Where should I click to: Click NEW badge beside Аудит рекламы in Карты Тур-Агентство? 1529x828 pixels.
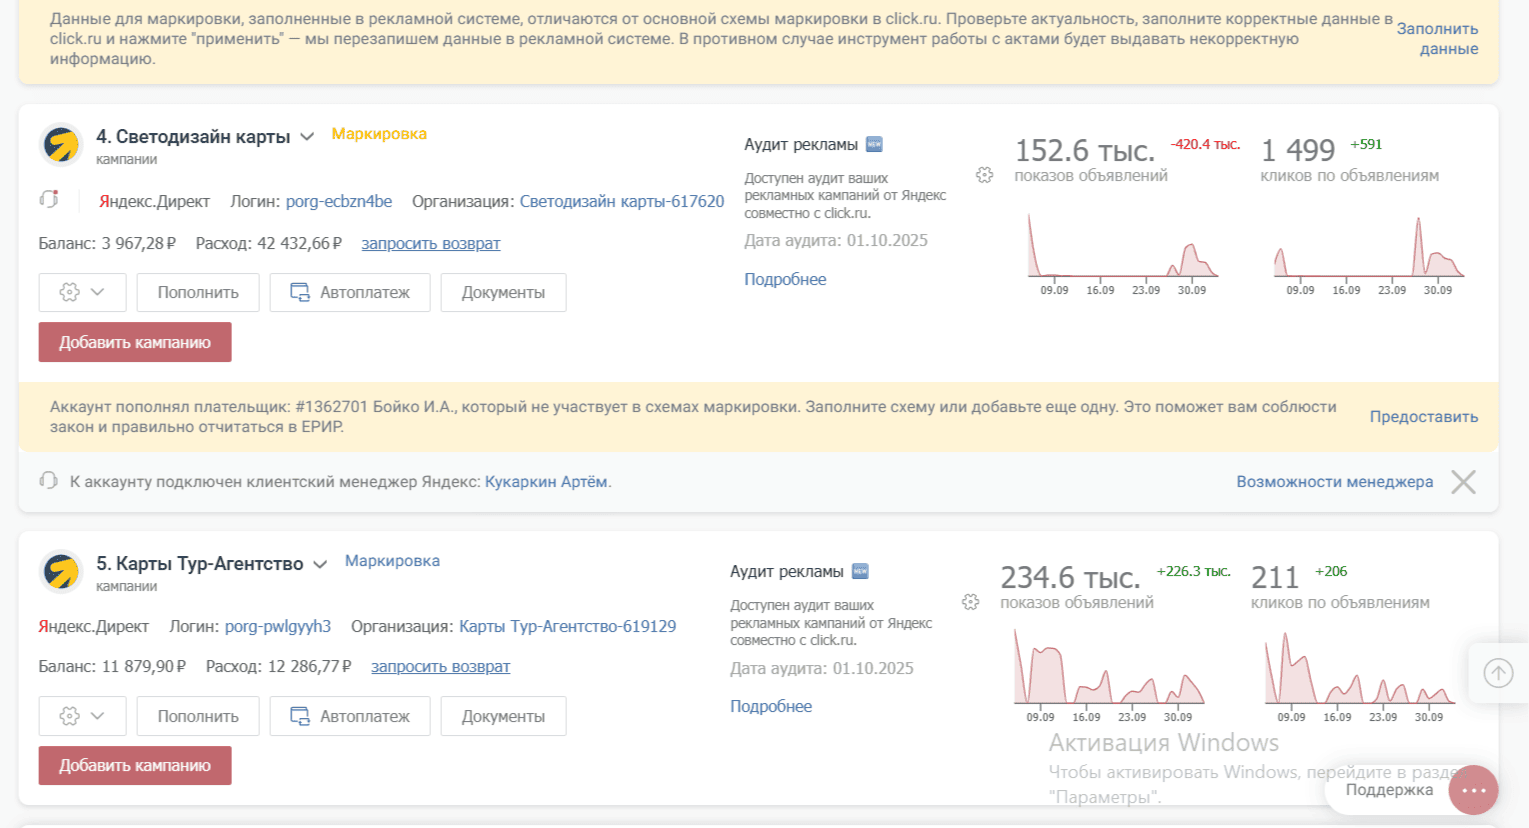(x=860, y=571)
